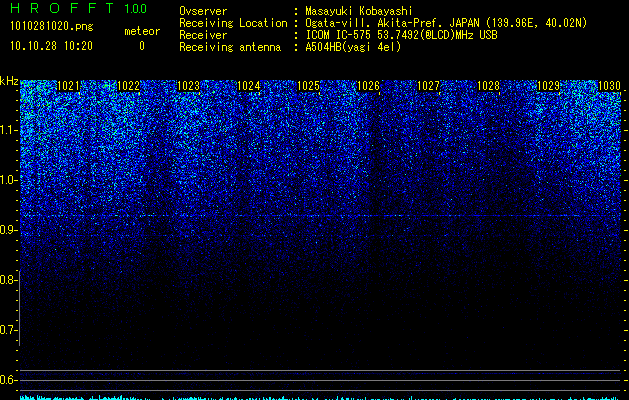Screen dimensions: 629x400
Task: Click the 1026 time marker
Action: pyautogui.click(x=368, y=86)
